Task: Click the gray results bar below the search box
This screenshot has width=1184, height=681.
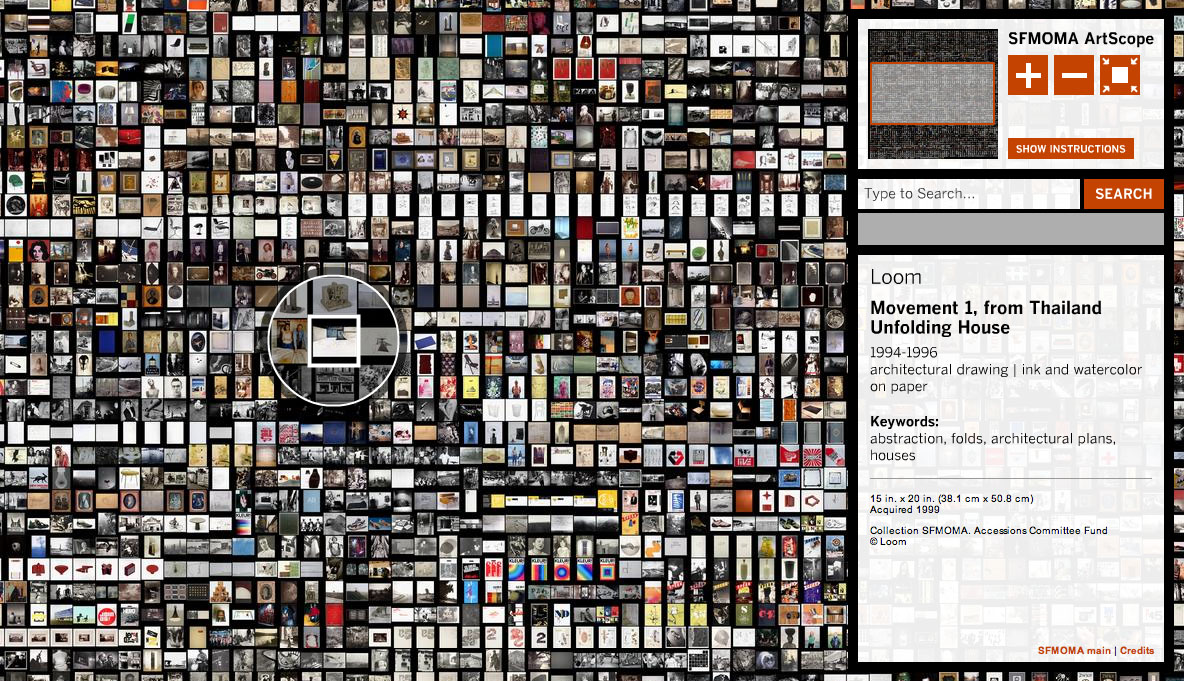Action: pos(1010,229)
